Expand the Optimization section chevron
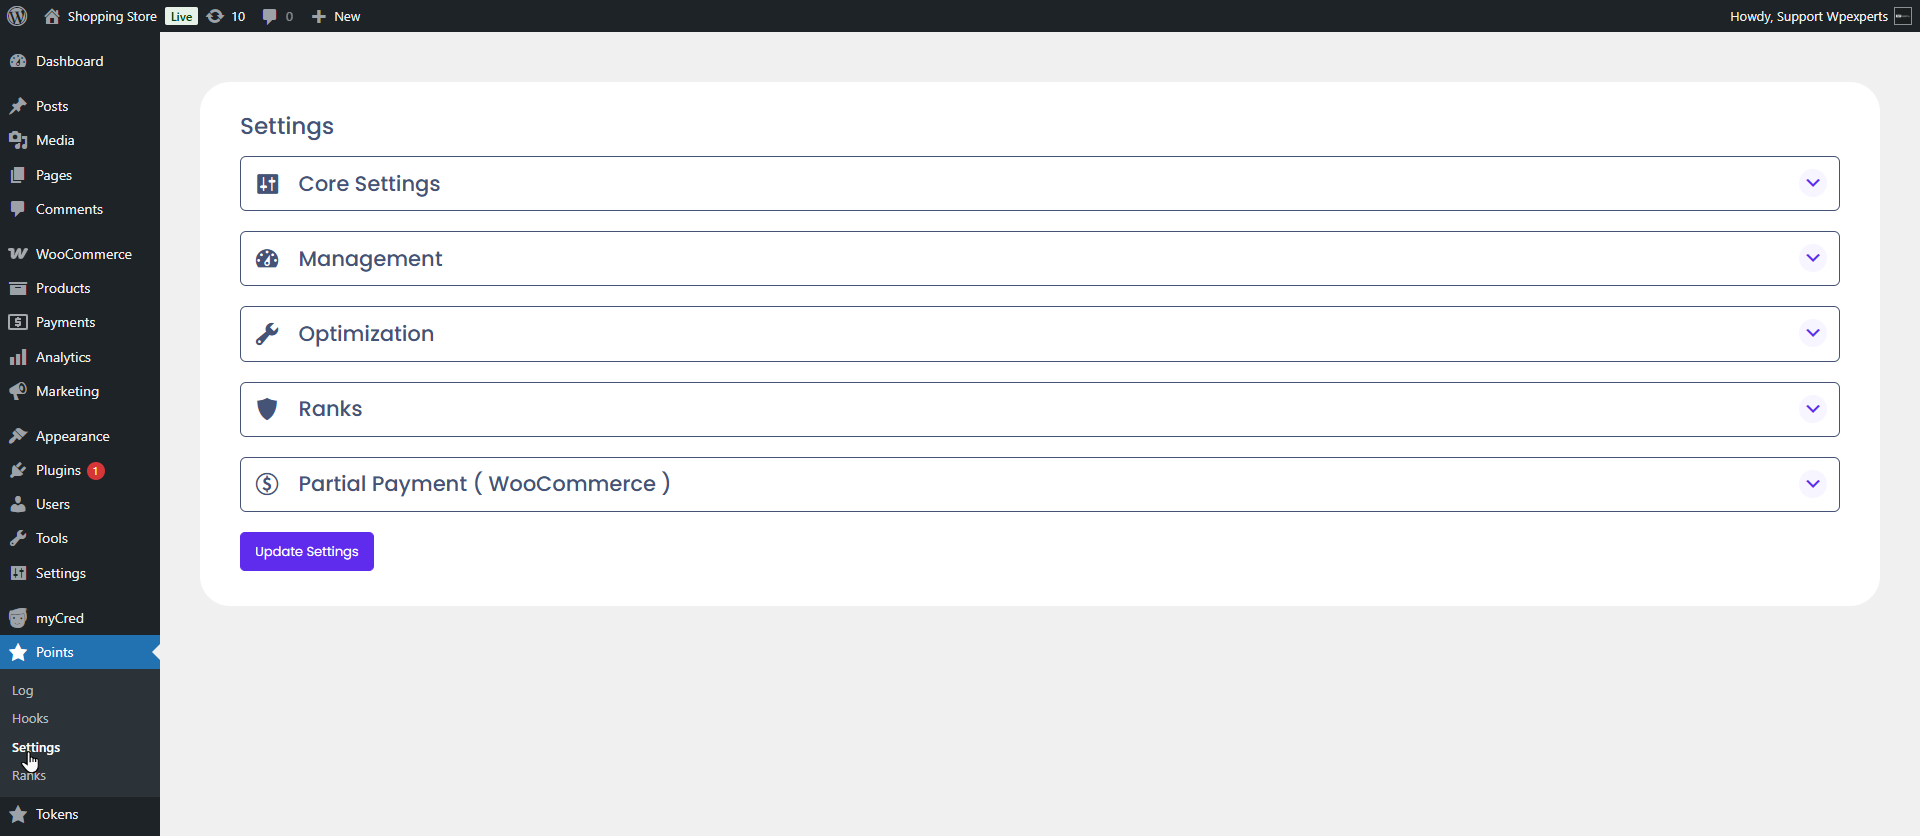1920x836 pixels. click(x=1812, y=333)
